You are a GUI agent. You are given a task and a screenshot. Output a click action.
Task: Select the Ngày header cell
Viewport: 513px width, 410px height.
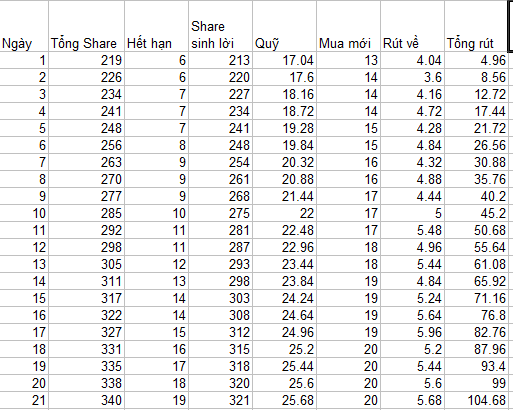coord(24,26)
